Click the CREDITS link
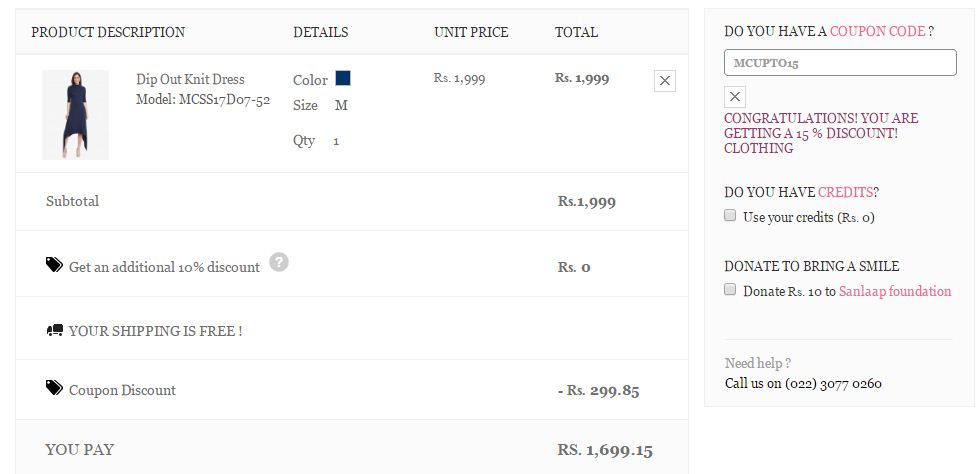This screenshot has width=976, height=474. coord(846,192)
